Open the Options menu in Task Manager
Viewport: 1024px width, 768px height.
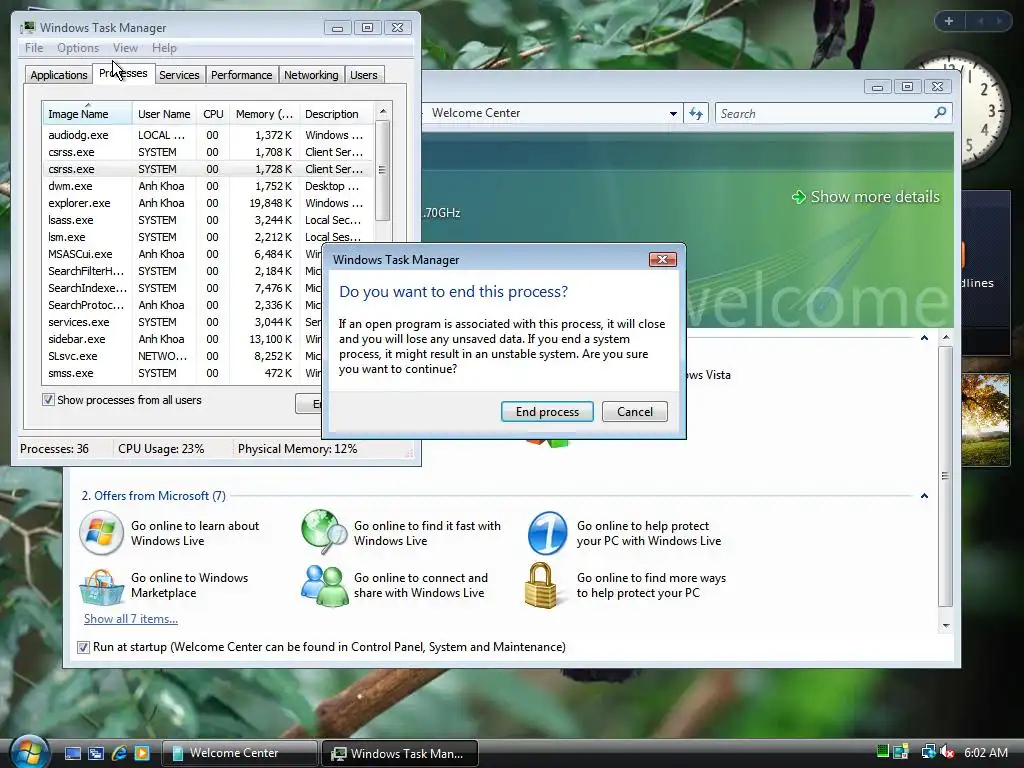(78, 48)
